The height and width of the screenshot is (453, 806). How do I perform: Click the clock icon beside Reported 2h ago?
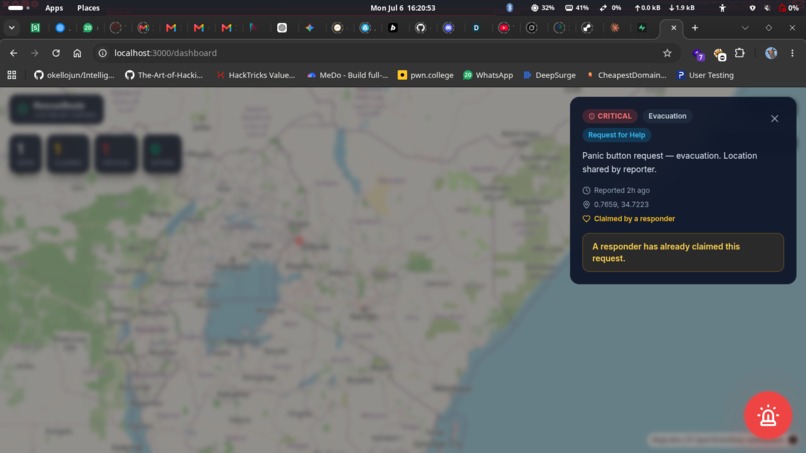pyautogui.click(x=586, y=190)
